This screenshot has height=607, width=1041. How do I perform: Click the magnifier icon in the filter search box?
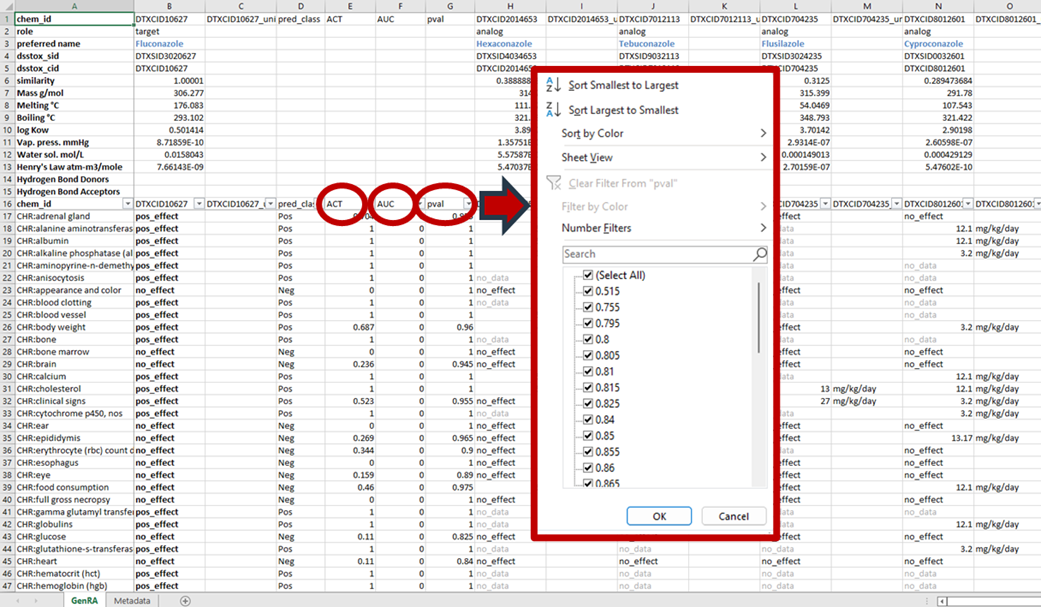coord(760,254)
